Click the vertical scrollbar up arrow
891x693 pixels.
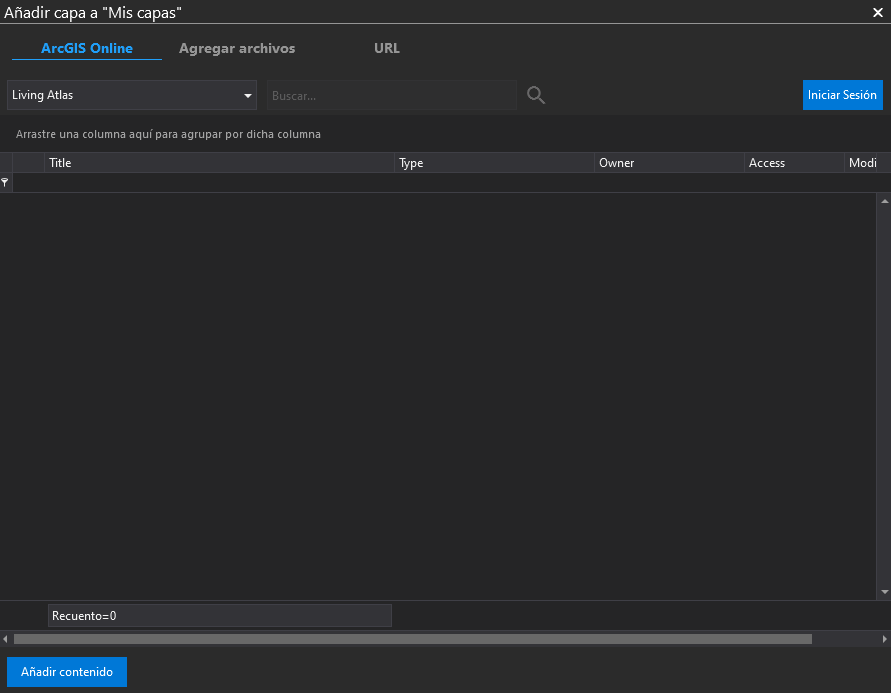884,201
